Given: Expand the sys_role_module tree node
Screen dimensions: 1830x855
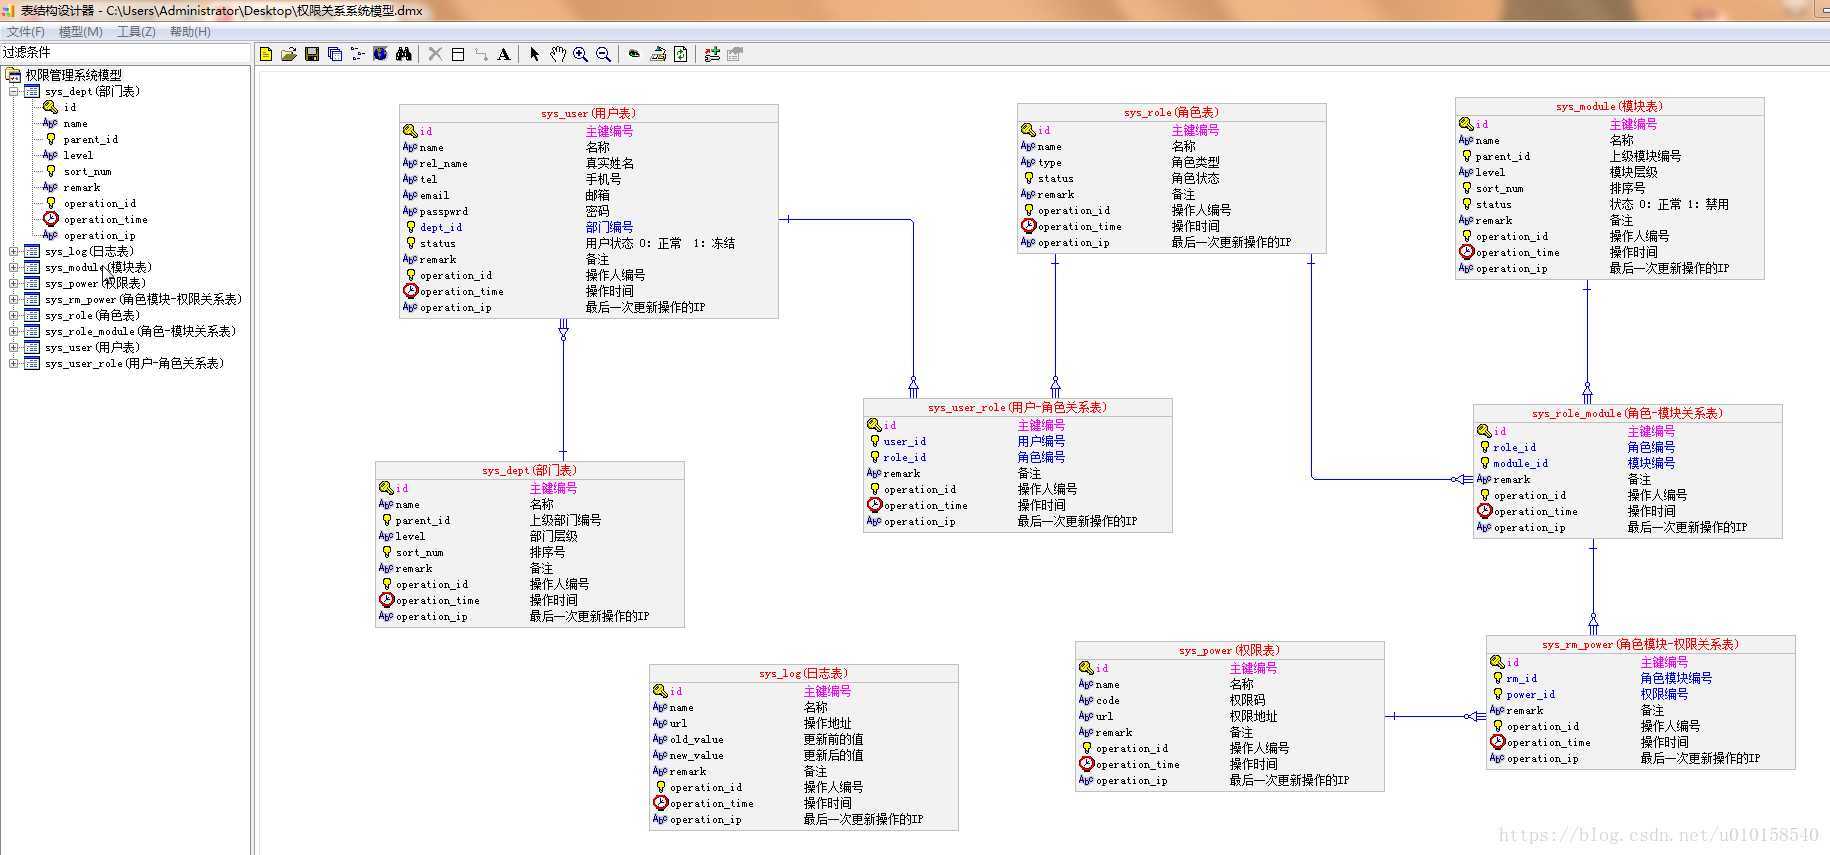Looking at the screenshot, I should 14,331.
